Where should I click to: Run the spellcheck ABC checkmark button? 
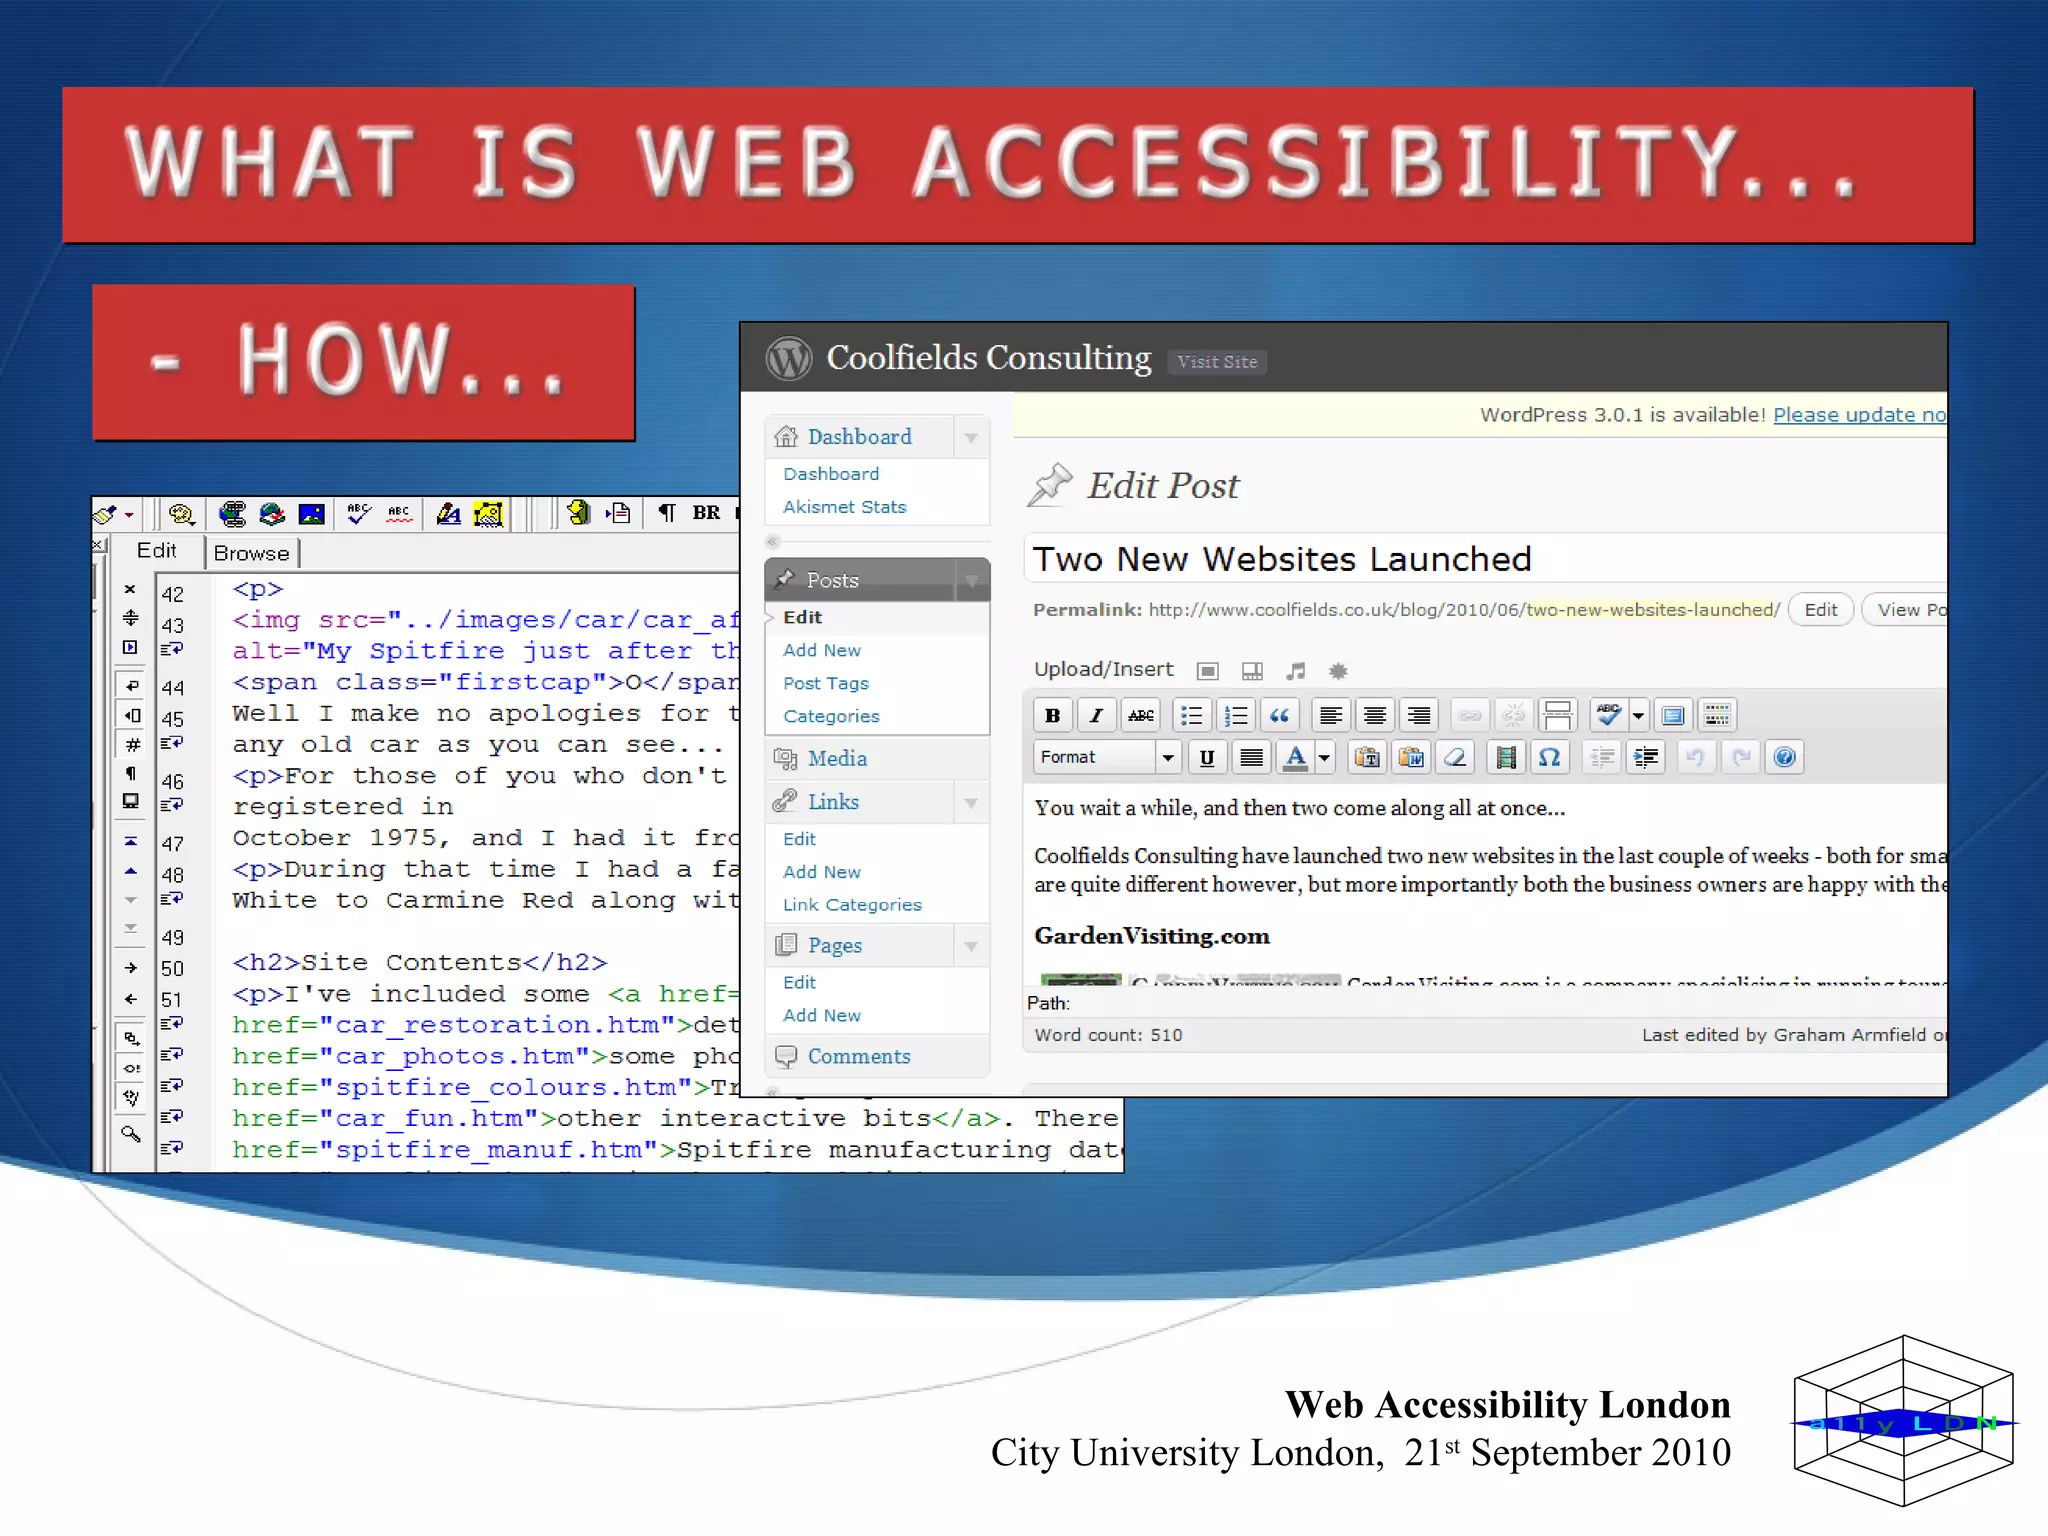[x=1609, y=715]
